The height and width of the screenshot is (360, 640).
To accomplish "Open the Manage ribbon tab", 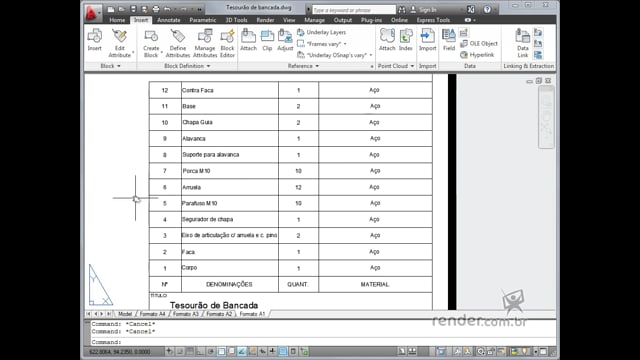I will [314, 20].
